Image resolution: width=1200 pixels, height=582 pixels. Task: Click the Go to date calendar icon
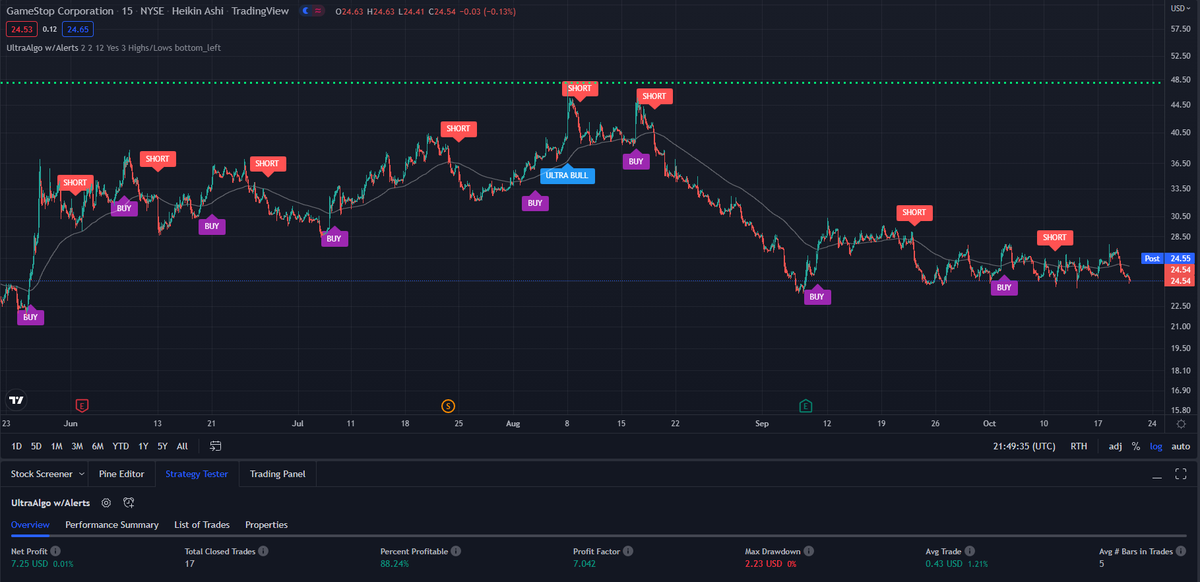pyautogui.click(x=215, y=446)
